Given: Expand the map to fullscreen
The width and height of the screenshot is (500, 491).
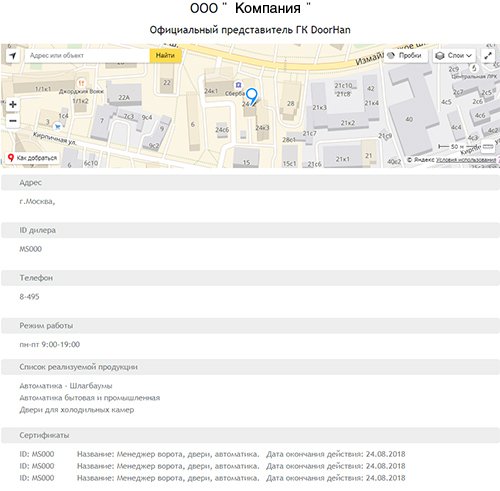Looking at the screenshot, I should (x=488, y=56).
